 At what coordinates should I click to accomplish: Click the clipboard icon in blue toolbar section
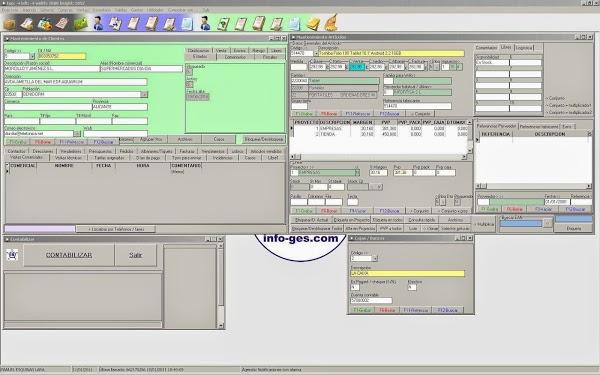[x=151, y=23]
